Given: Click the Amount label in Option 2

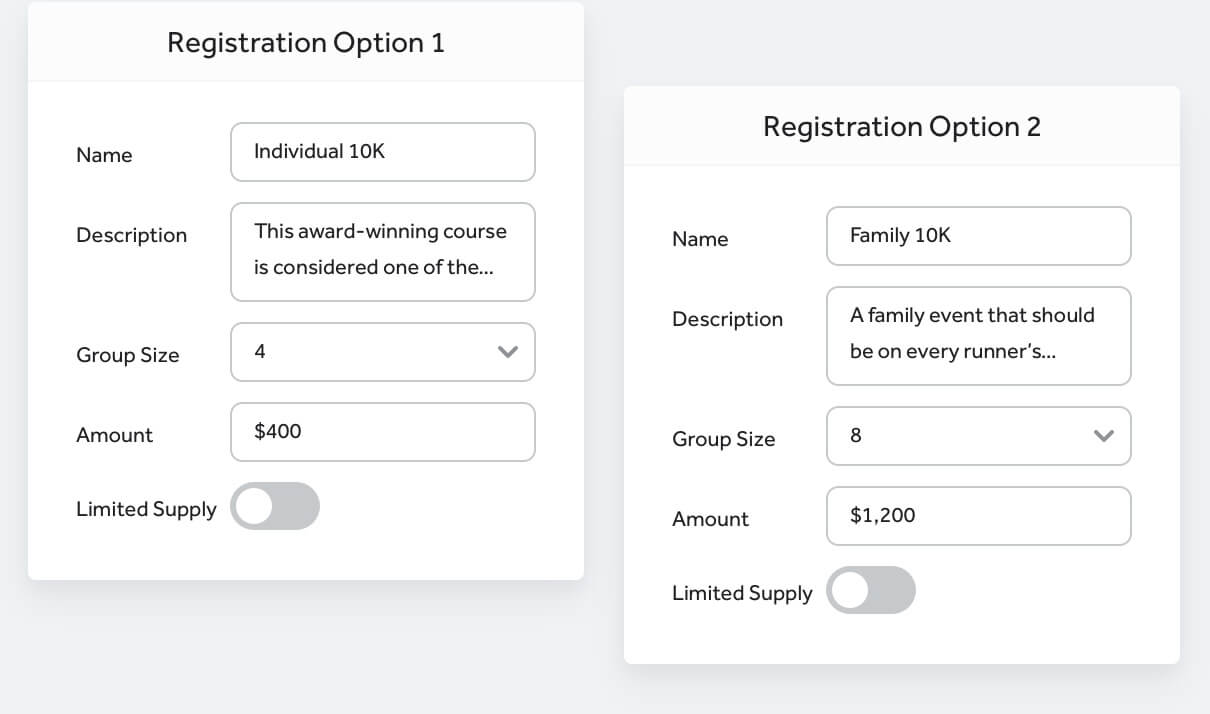Looking at the screenshot, I should point(710,519).
